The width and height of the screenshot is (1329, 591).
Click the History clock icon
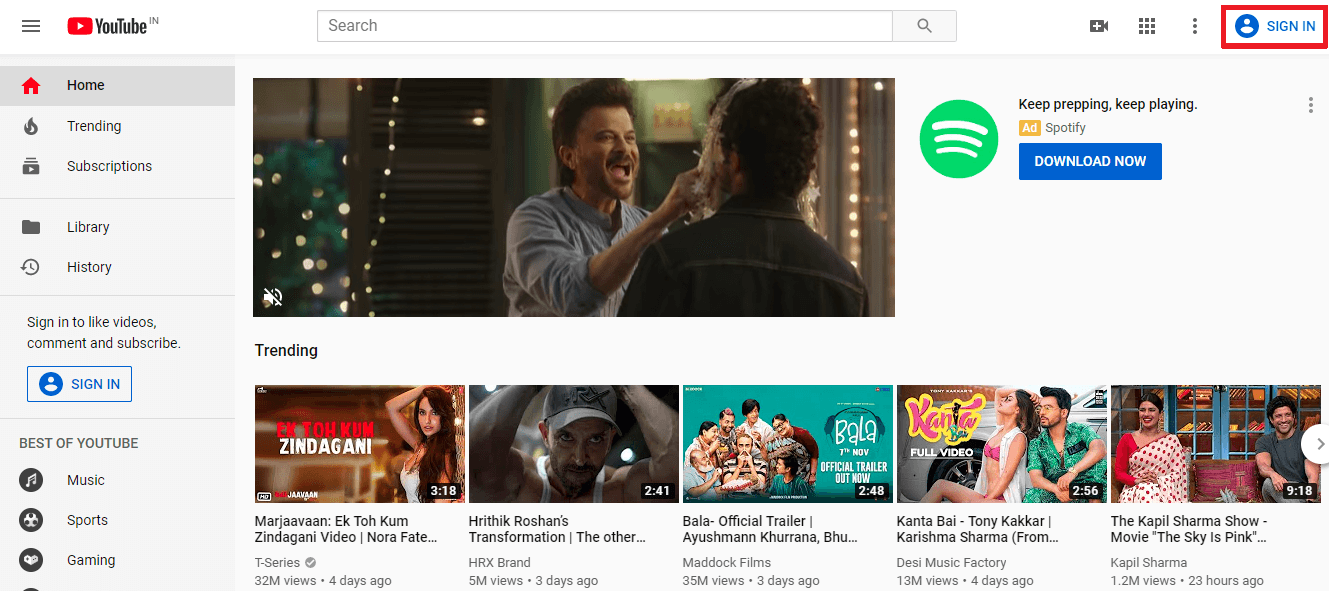pyautogui.click(x=31, y=267)
